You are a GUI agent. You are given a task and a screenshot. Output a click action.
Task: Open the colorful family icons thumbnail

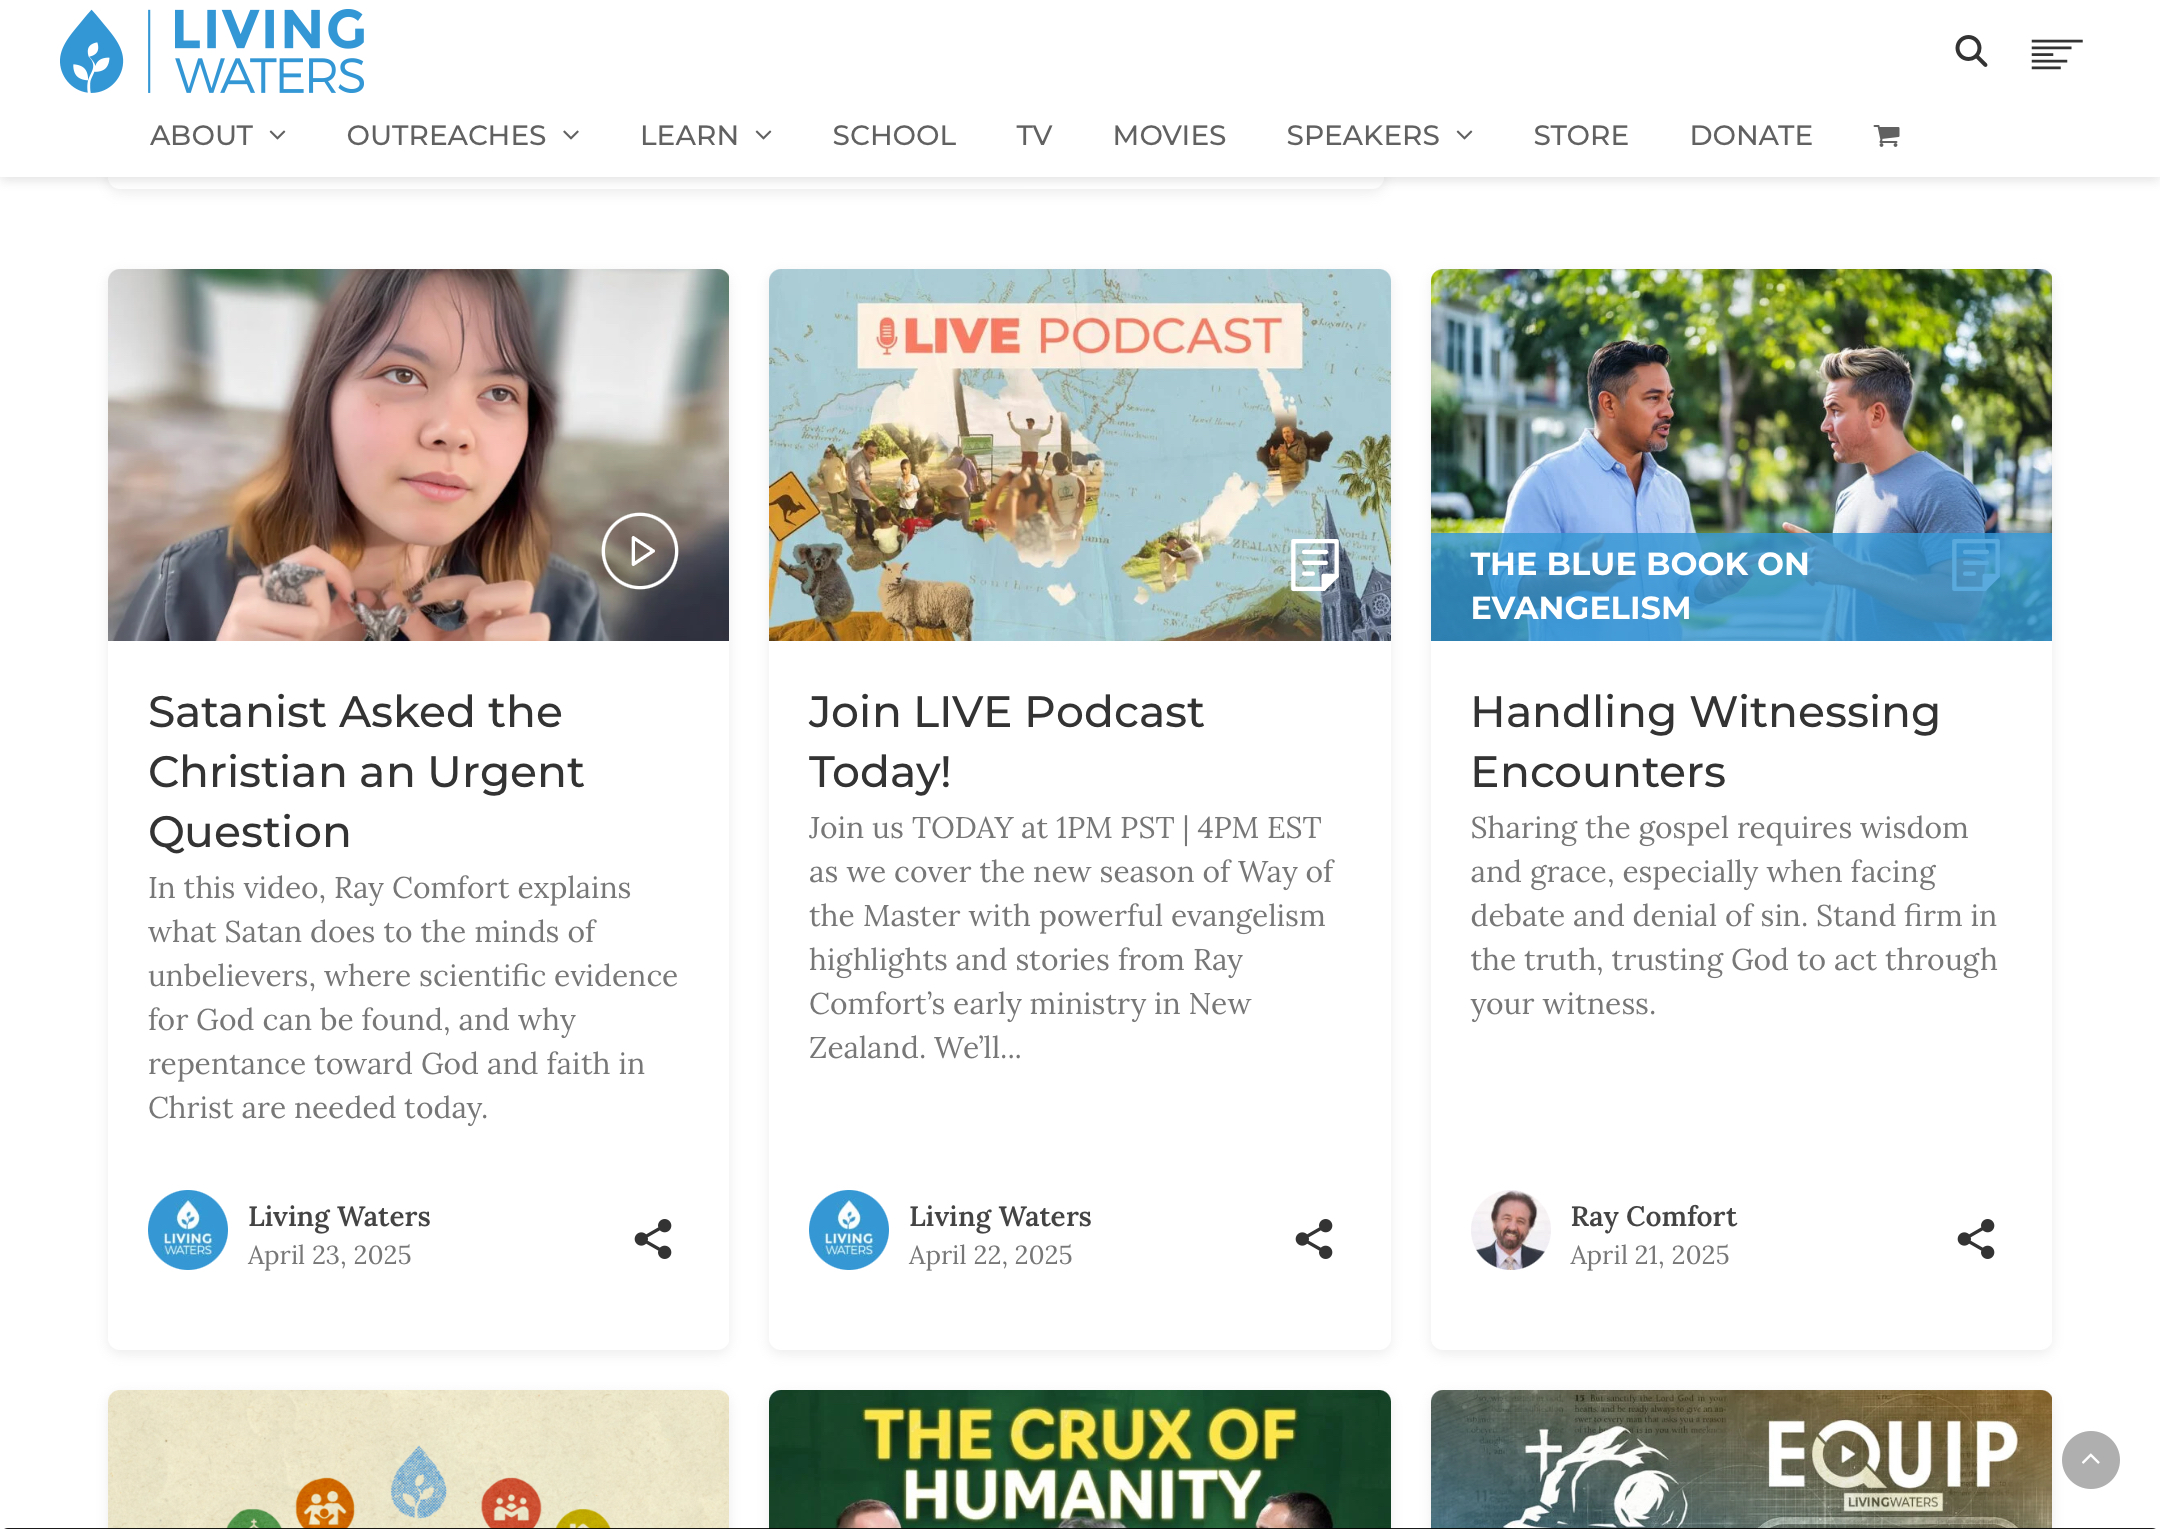click(x=418, y=1458)
